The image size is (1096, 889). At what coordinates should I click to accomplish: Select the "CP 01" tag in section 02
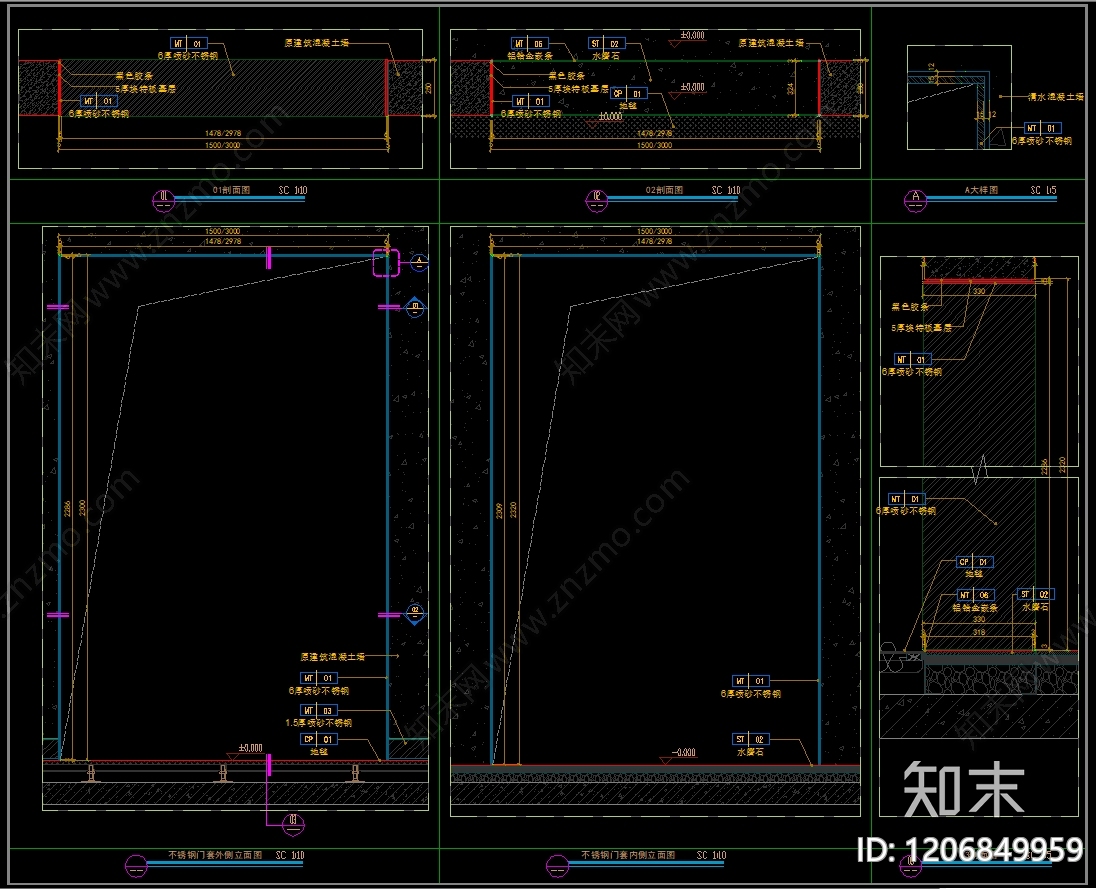[x=628, y=94]
